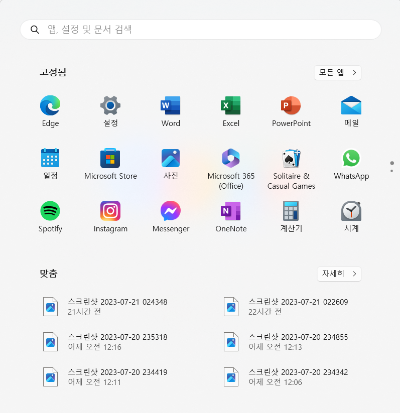Image resolution: width=400 pixels, height=413 pixels.
Task: Launch OneNote
Action: [x=231, y=217]
